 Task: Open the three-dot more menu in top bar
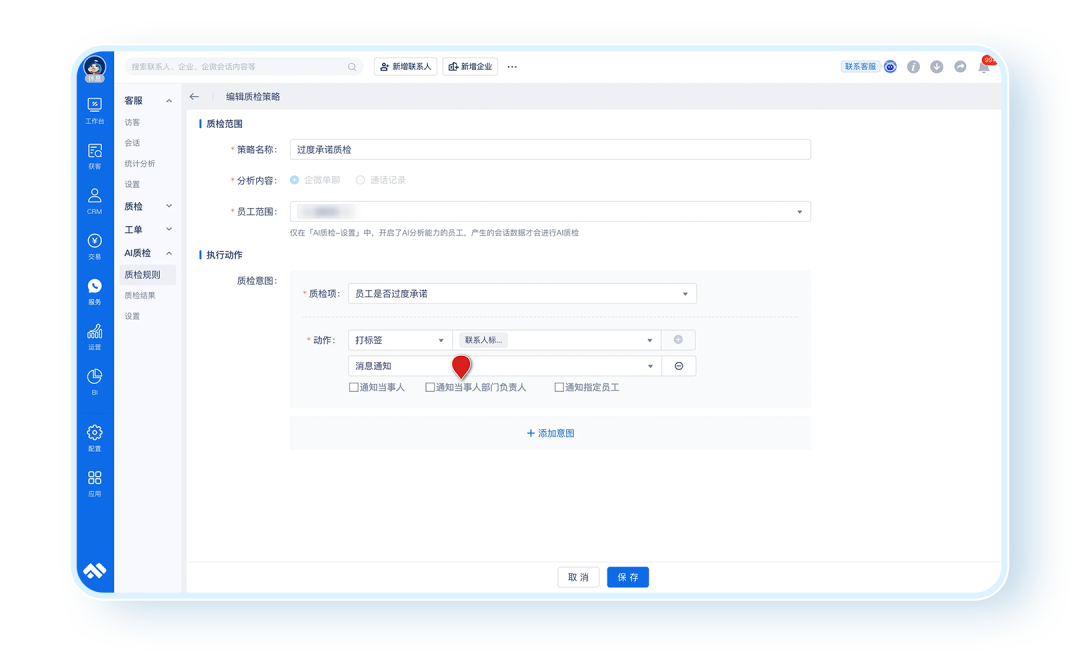coord(512,67)
